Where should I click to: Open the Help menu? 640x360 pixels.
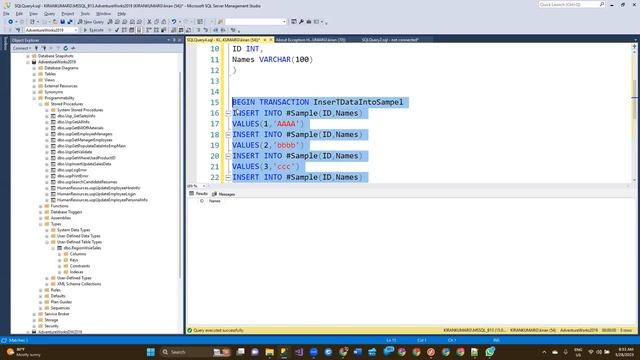click(122, 13)
